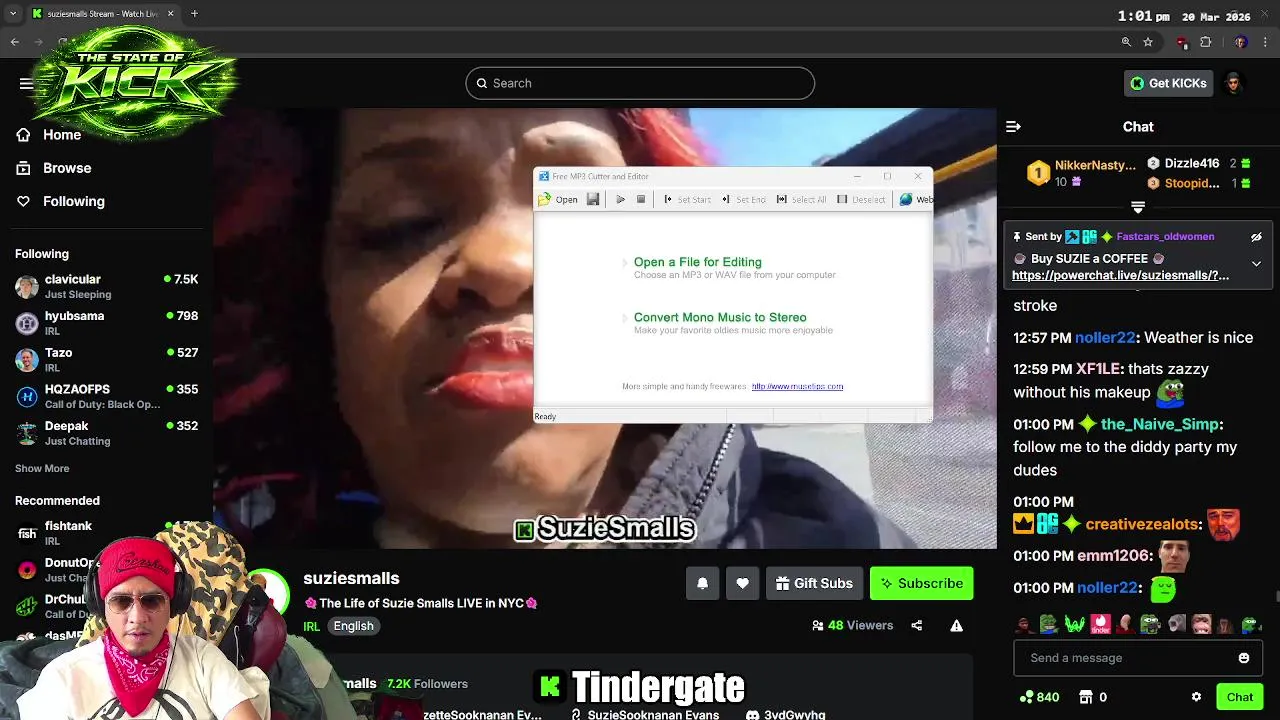The height and width of the screenshot is (720, 1280).
Task: Click username noller22 in Weather message
Action: [x=1106, y=337]
